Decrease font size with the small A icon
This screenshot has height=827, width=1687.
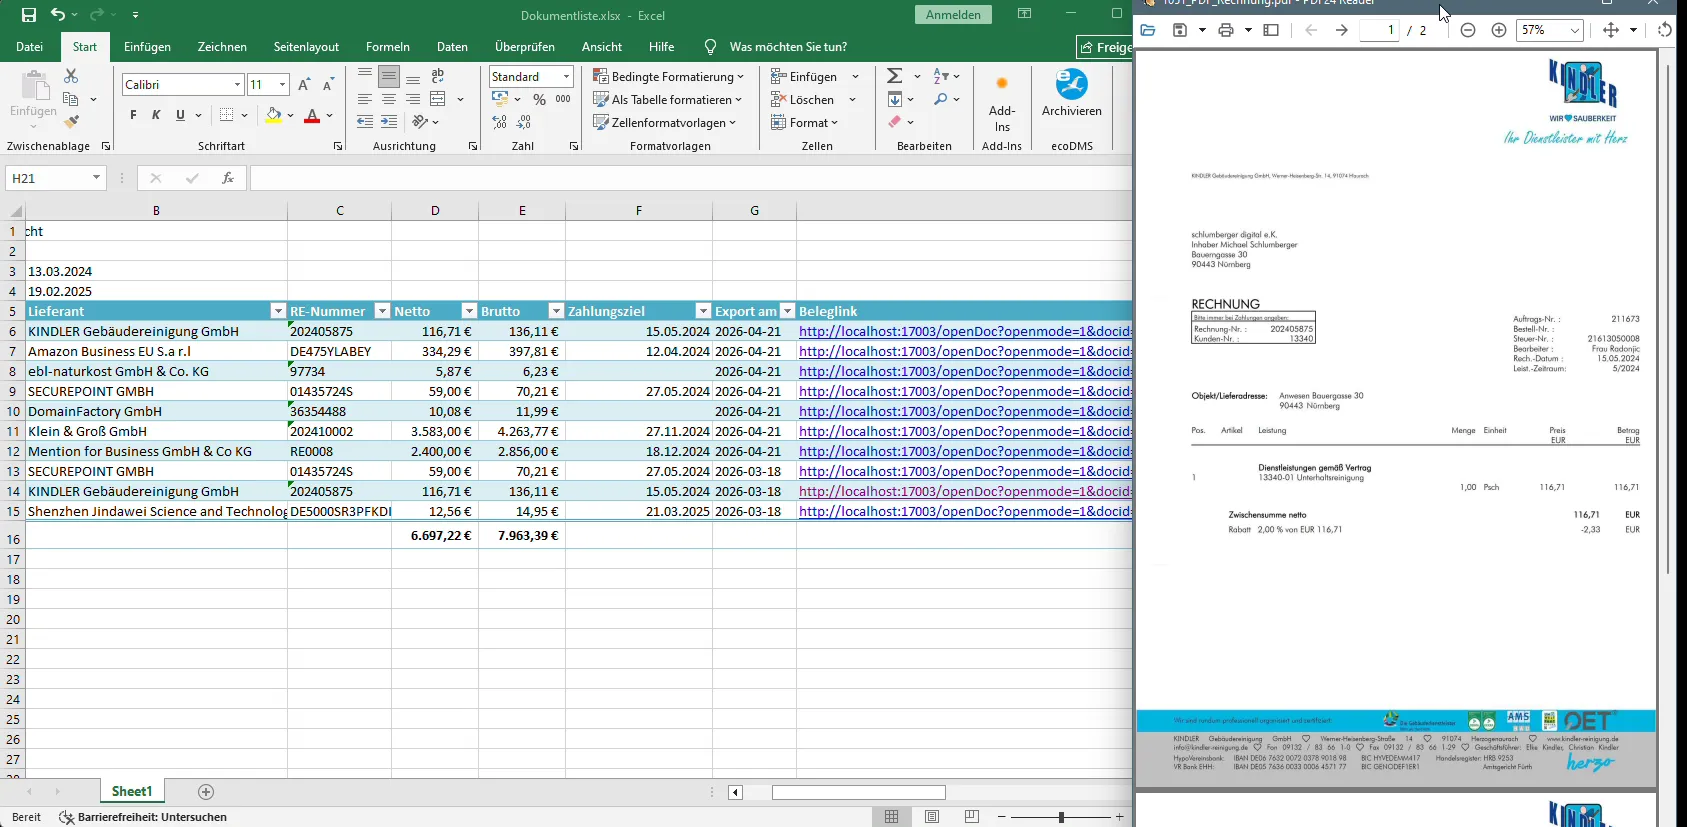tap(328, 85)
